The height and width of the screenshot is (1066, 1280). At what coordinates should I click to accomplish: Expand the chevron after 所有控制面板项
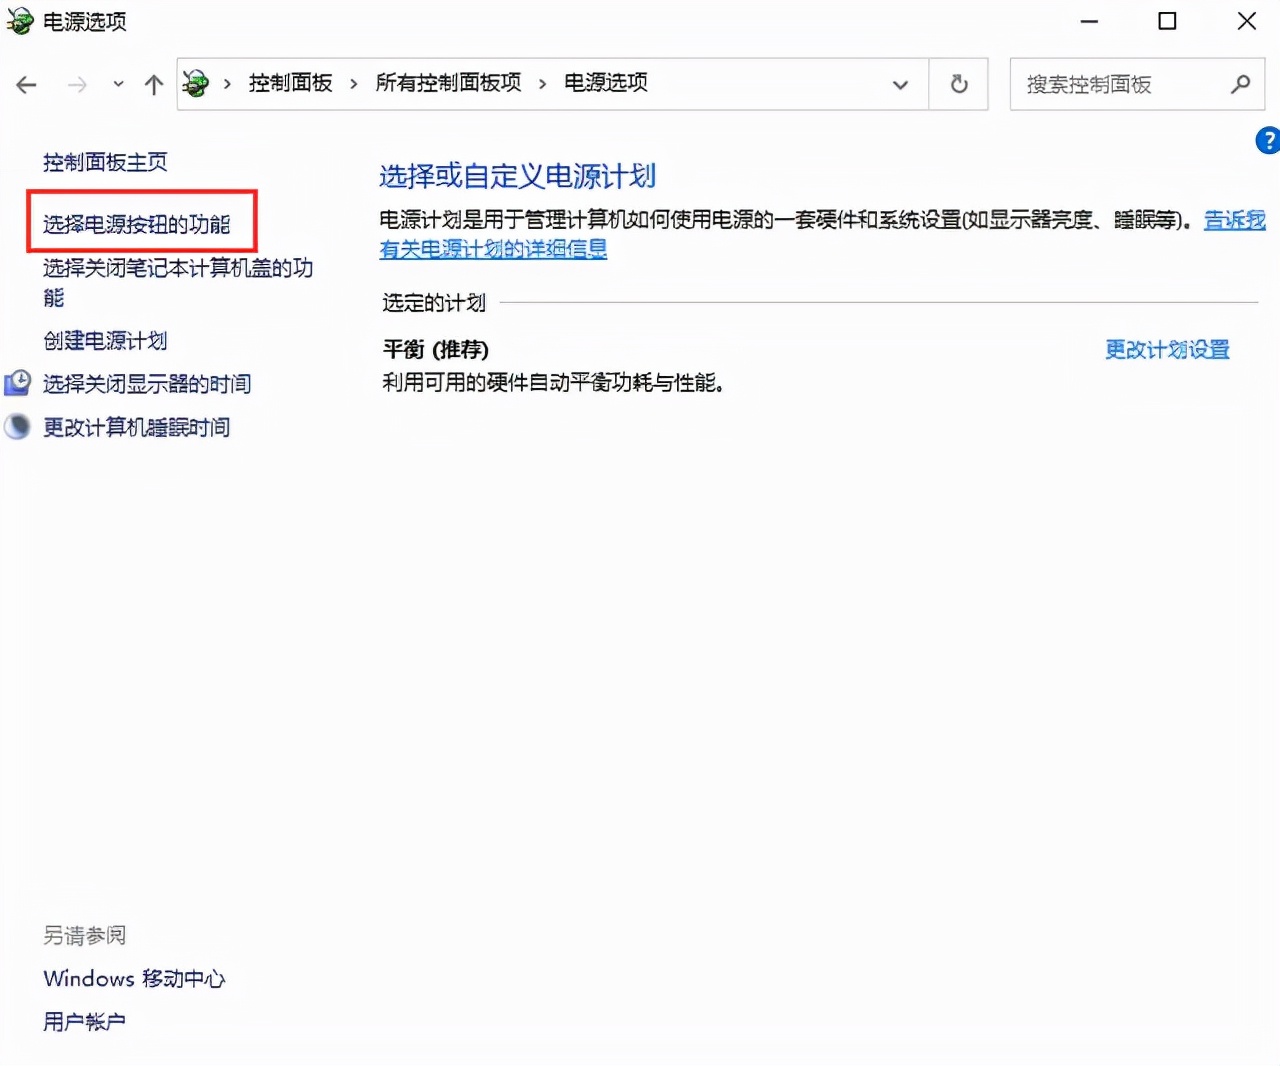tap(543, 84)
